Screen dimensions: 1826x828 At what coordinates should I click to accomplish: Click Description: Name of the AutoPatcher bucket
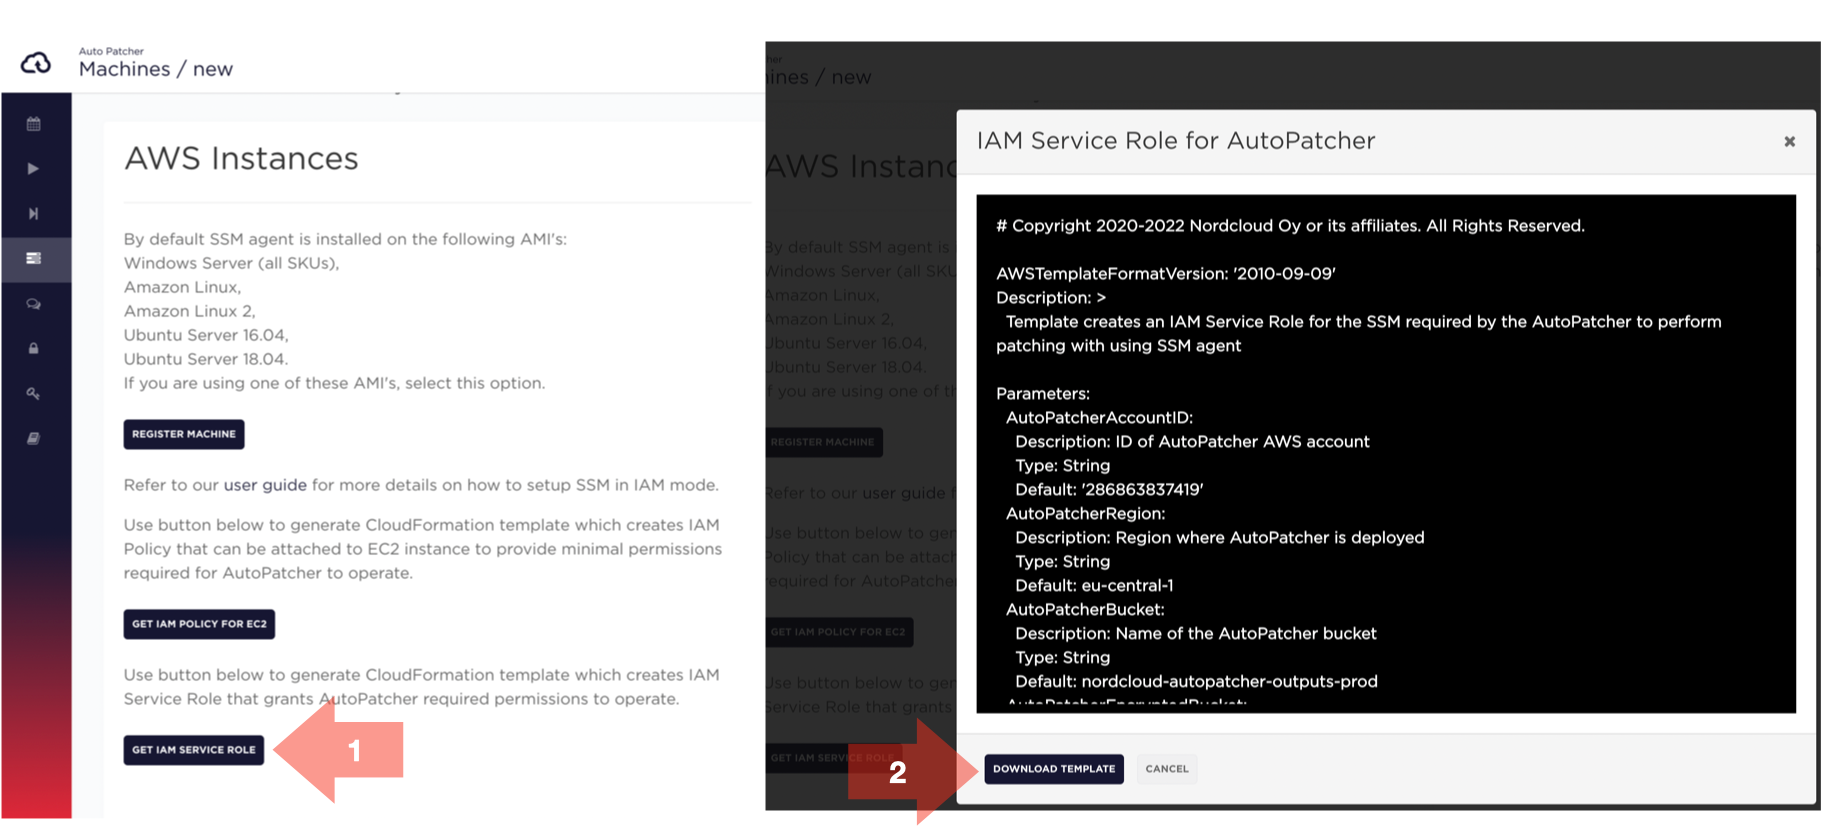(x=1196, y=634)
